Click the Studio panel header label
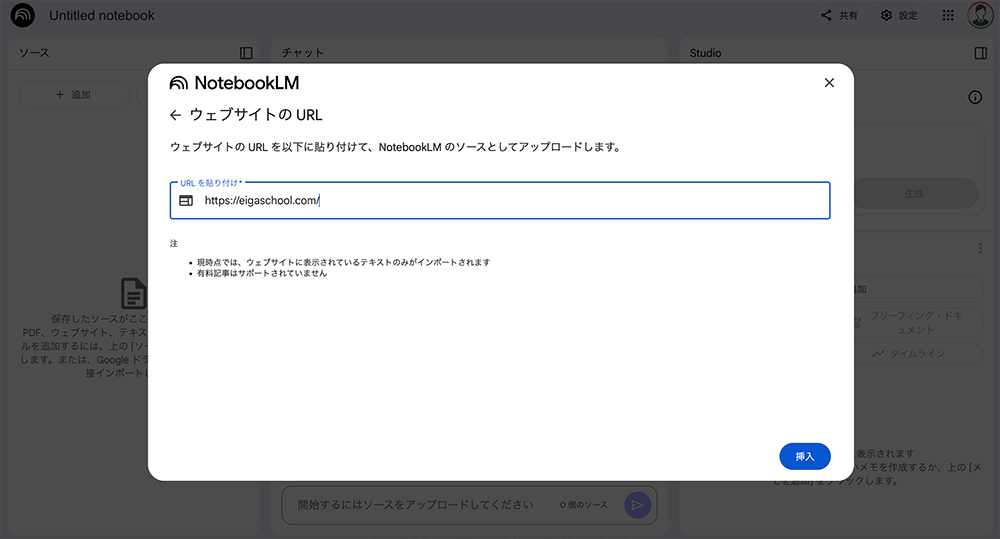 (x=705, y=53)
